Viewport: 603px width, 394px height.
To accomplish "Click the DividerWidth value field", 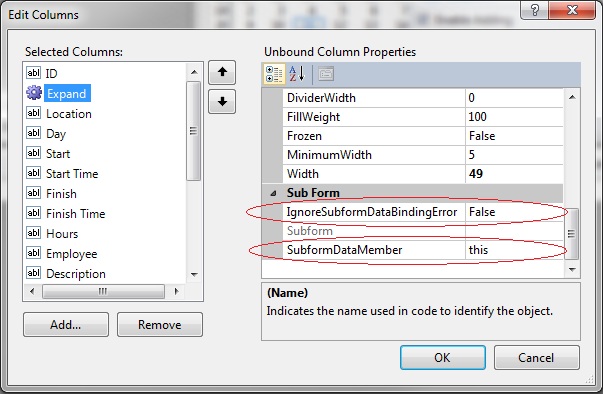I will 514,98.
